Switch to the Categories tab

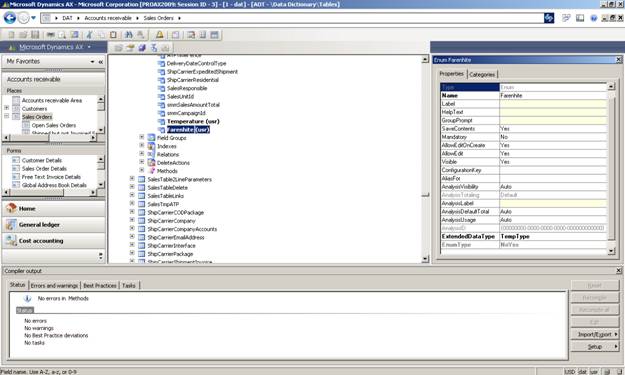(482, 75)
